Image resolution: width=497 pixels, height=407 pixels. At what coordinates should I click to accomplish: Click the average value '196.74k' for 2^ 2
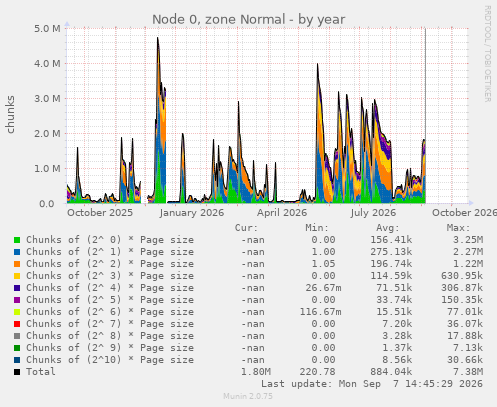(x=391, y=264)
